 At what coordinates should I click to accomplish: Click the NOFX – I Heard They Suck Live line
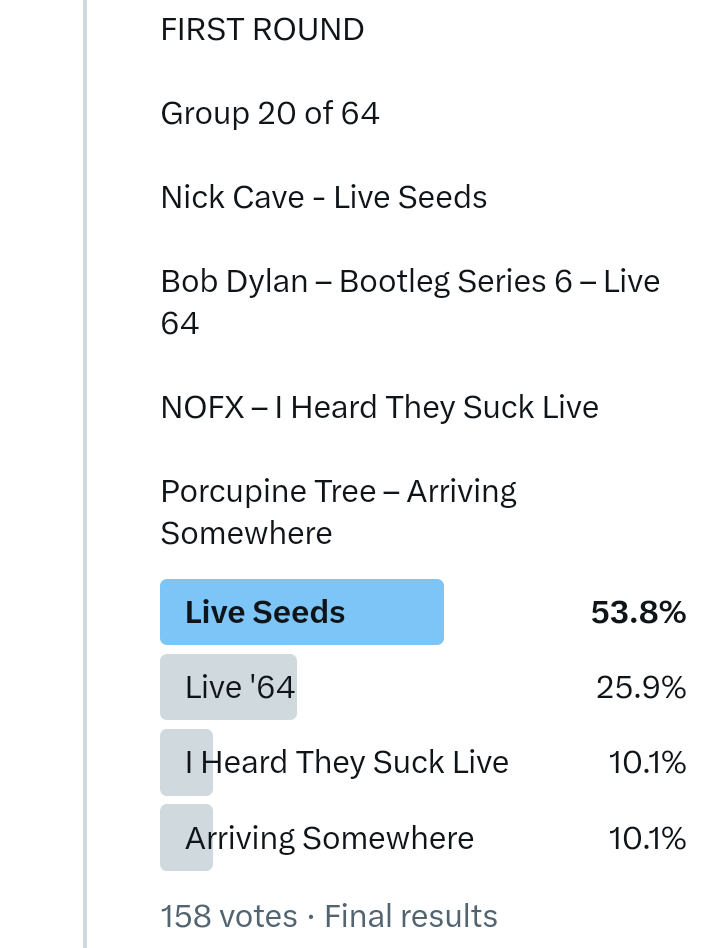tap(379, 408)
